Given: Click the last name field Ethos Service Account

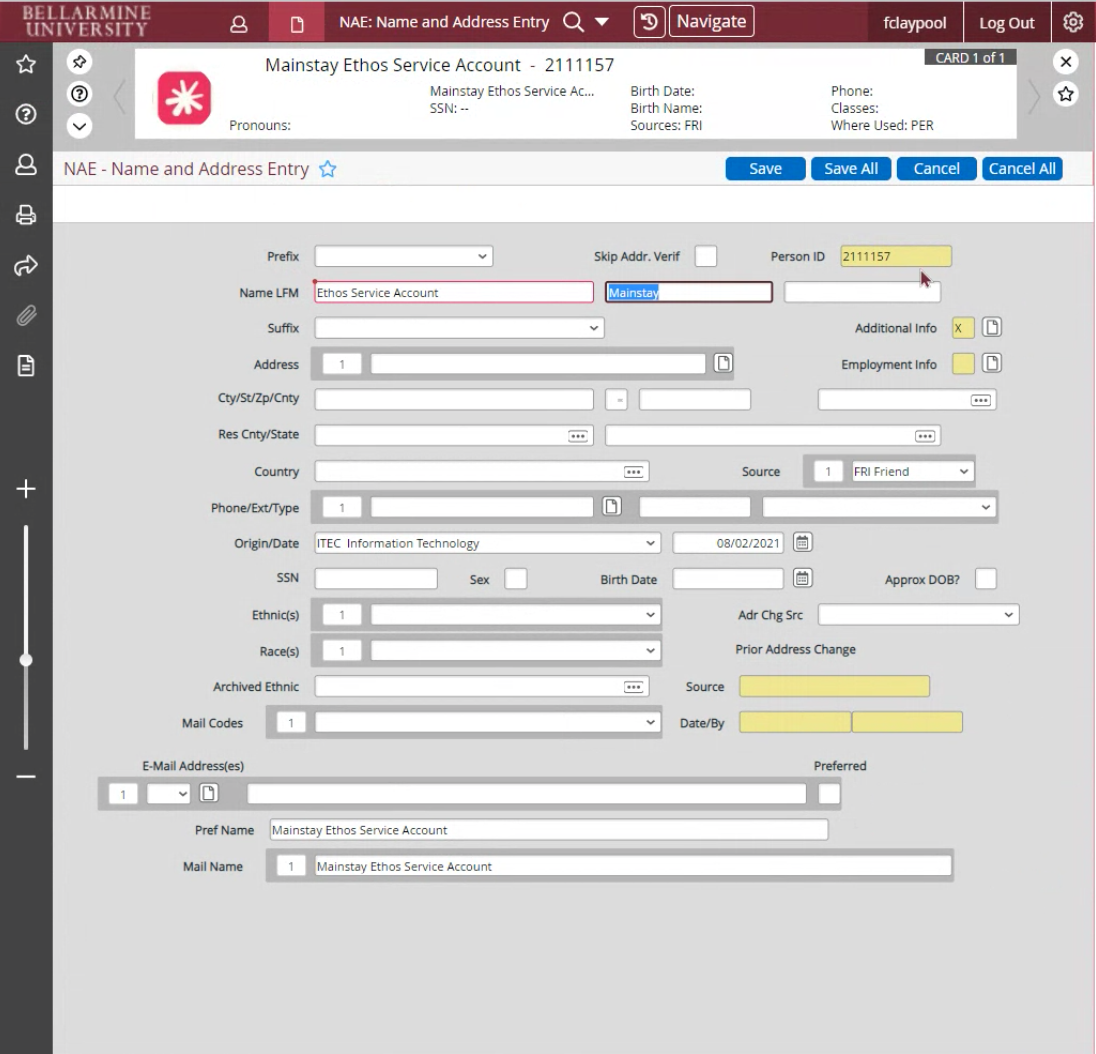Looking at the screenshot, I should pos(454,292).
